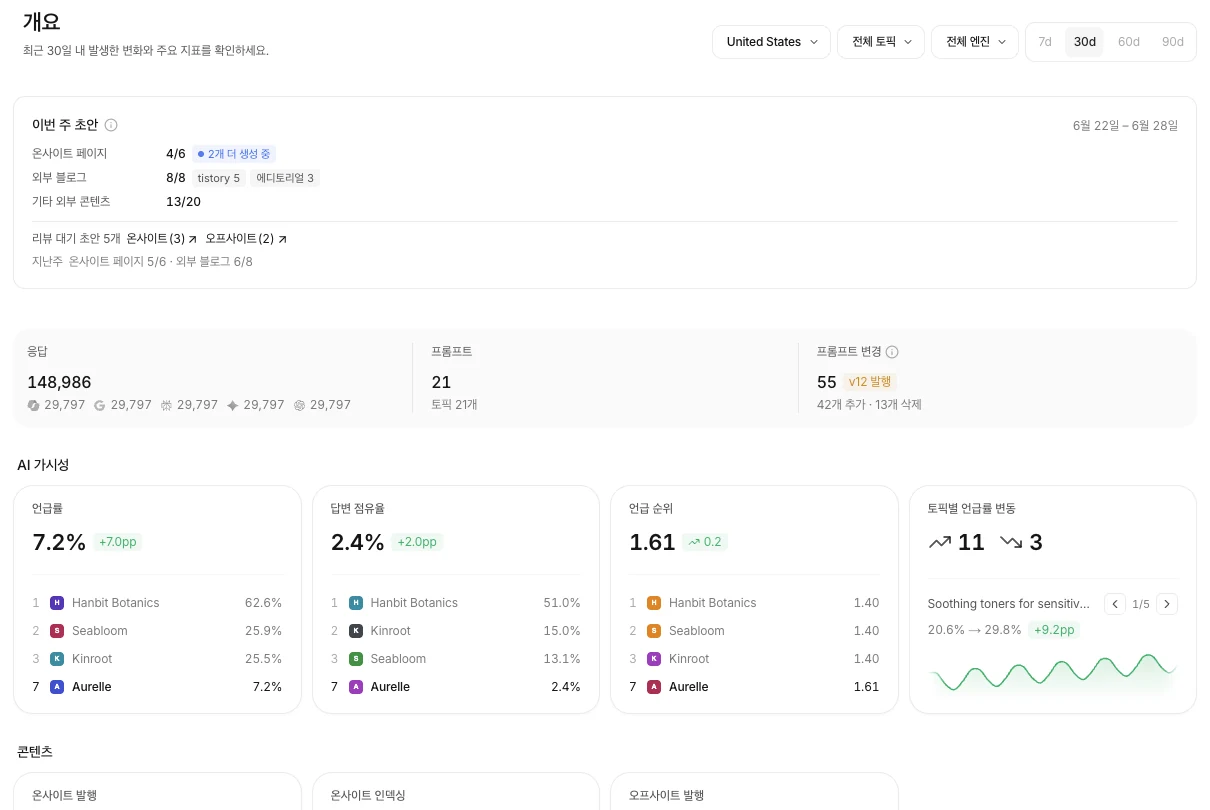Click Aurelle badge in 답변 점유율 card
The width and height of the screenshot is (1210, 810).
click(355, 687)
